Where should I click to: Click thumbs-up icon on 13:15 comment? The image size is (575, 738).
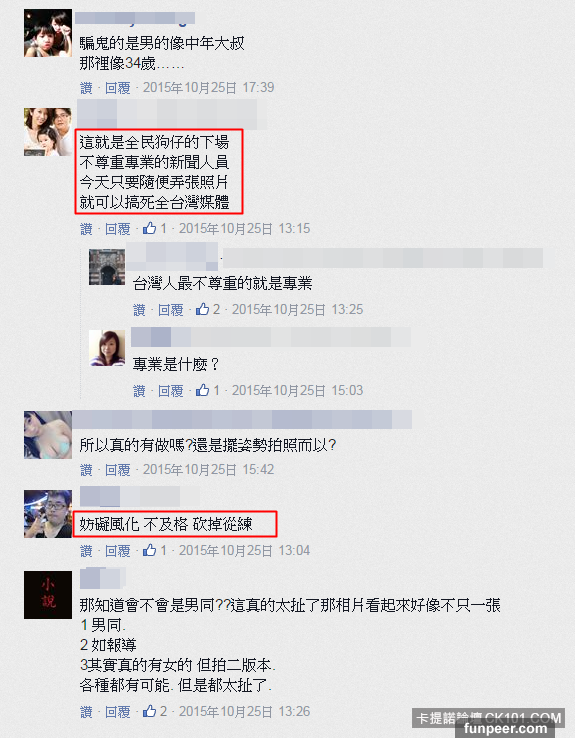[x=150, y=228]
